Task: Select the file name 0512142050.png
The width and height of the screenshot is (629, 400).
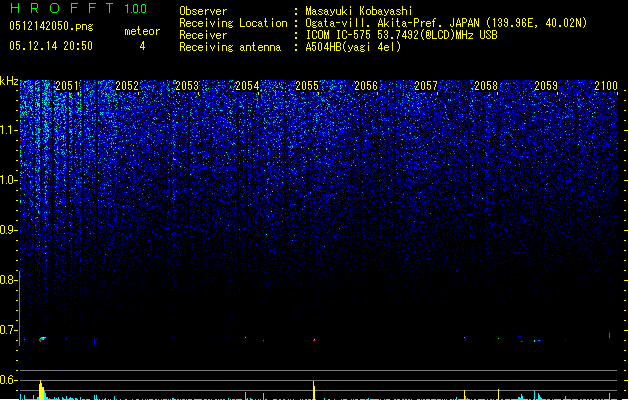Action: tap(51, 26)
